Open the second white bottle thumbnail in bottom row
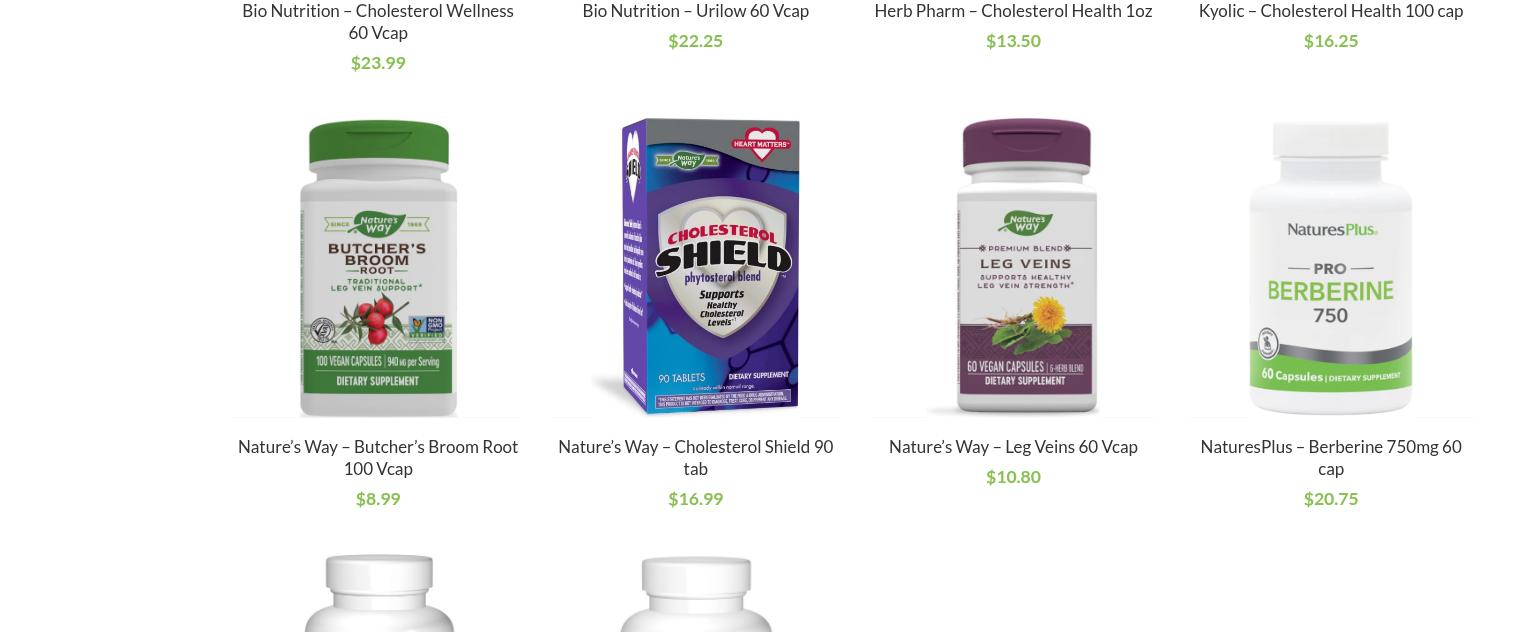The height and width of the screenshot is (632, 1530). (x=695, y=592)
